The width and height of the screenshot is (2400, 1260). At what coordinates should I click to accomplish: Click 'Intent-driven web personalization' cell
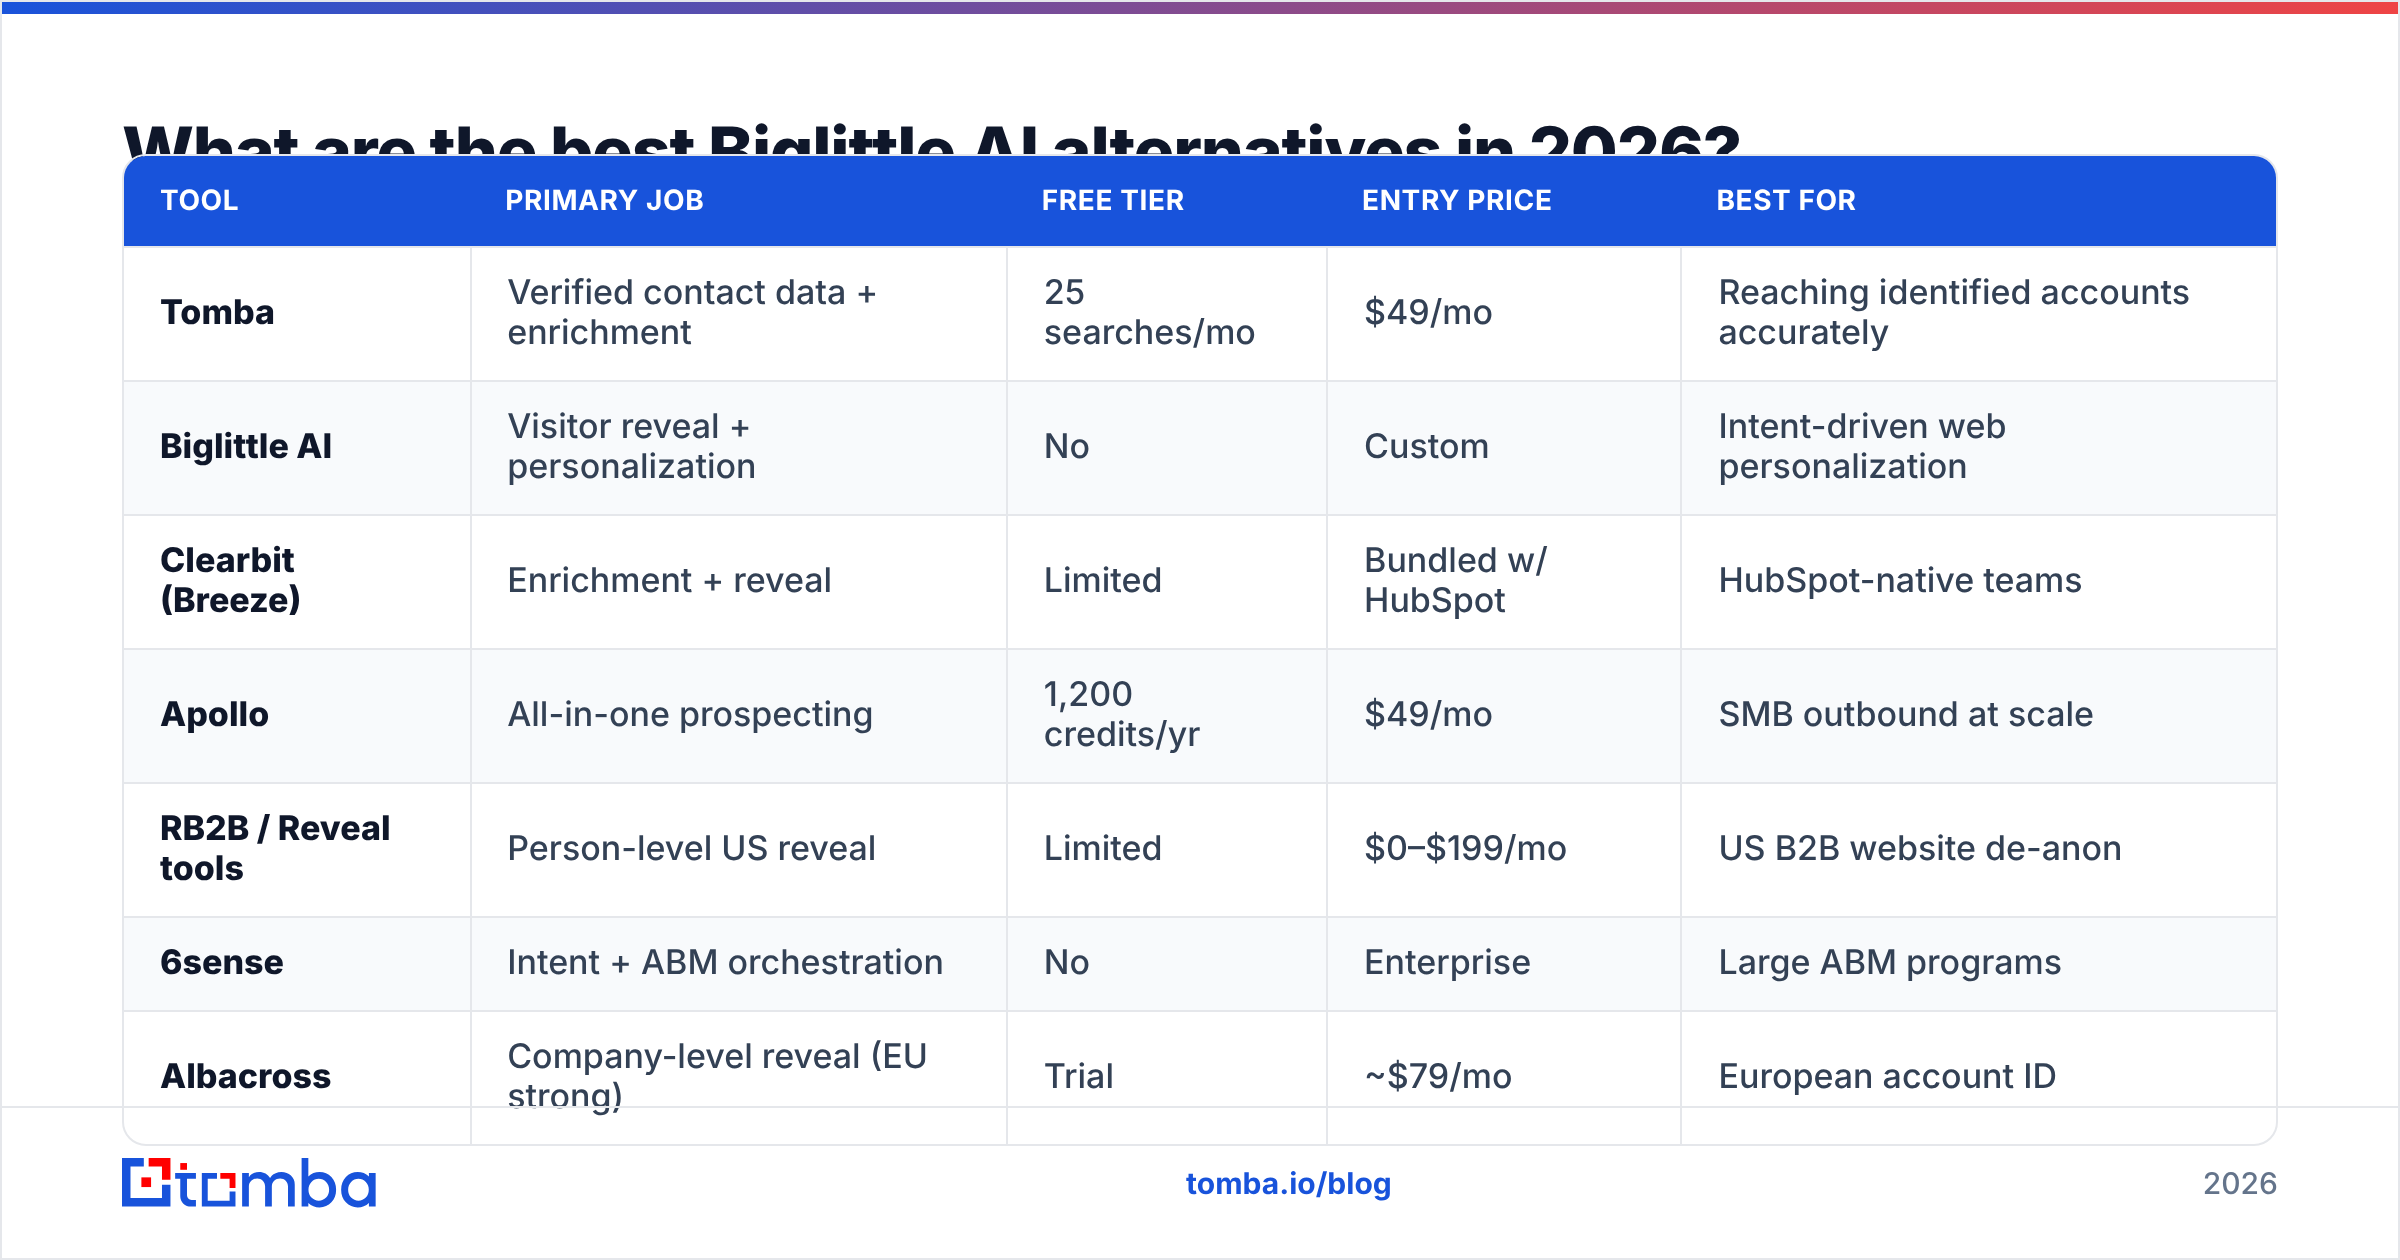(1979, 447)
